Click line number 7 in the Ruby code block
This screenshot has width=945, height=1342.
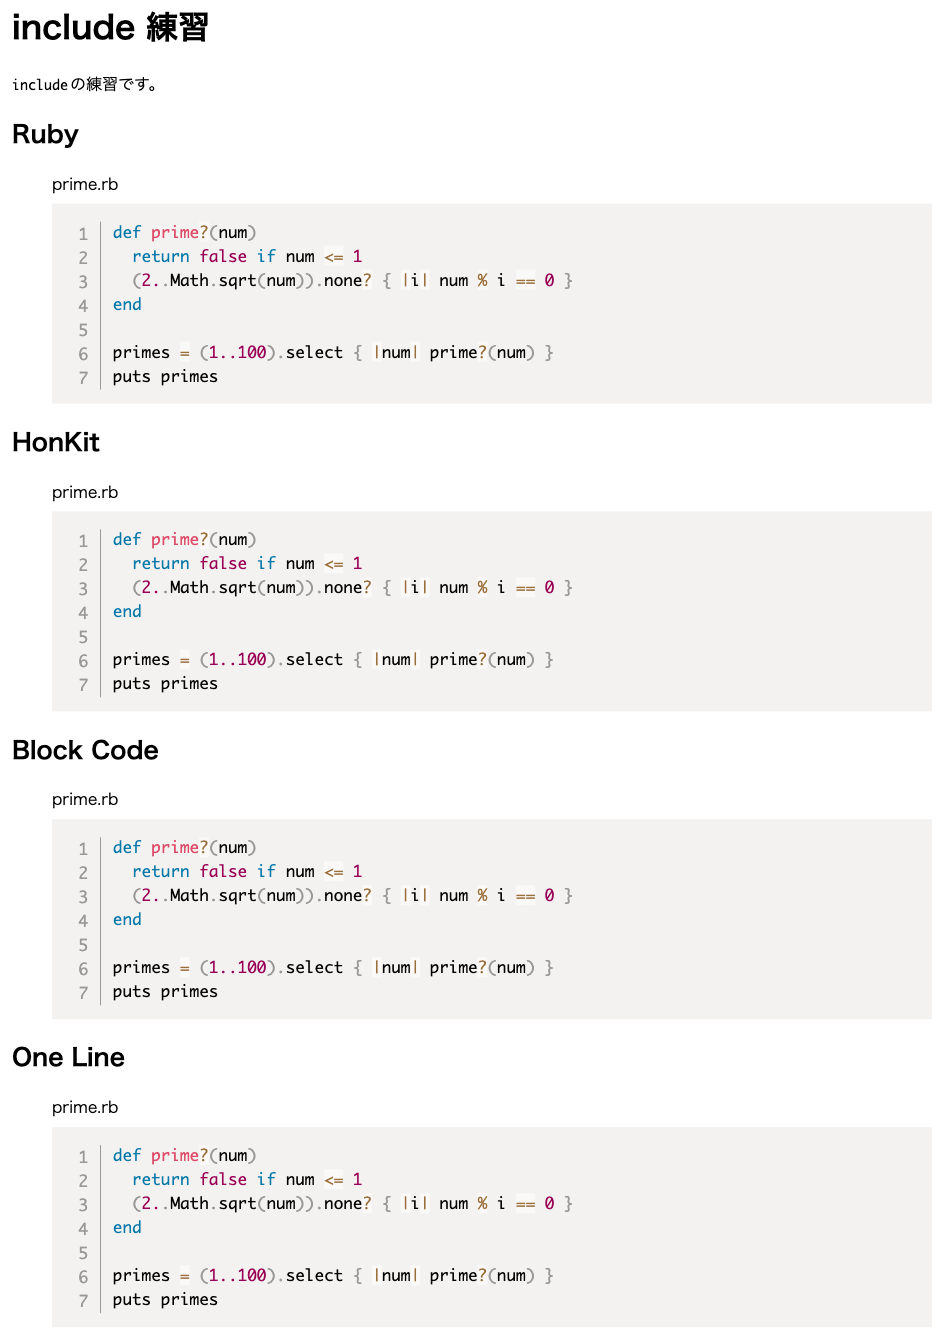click(x=83, y=378)
